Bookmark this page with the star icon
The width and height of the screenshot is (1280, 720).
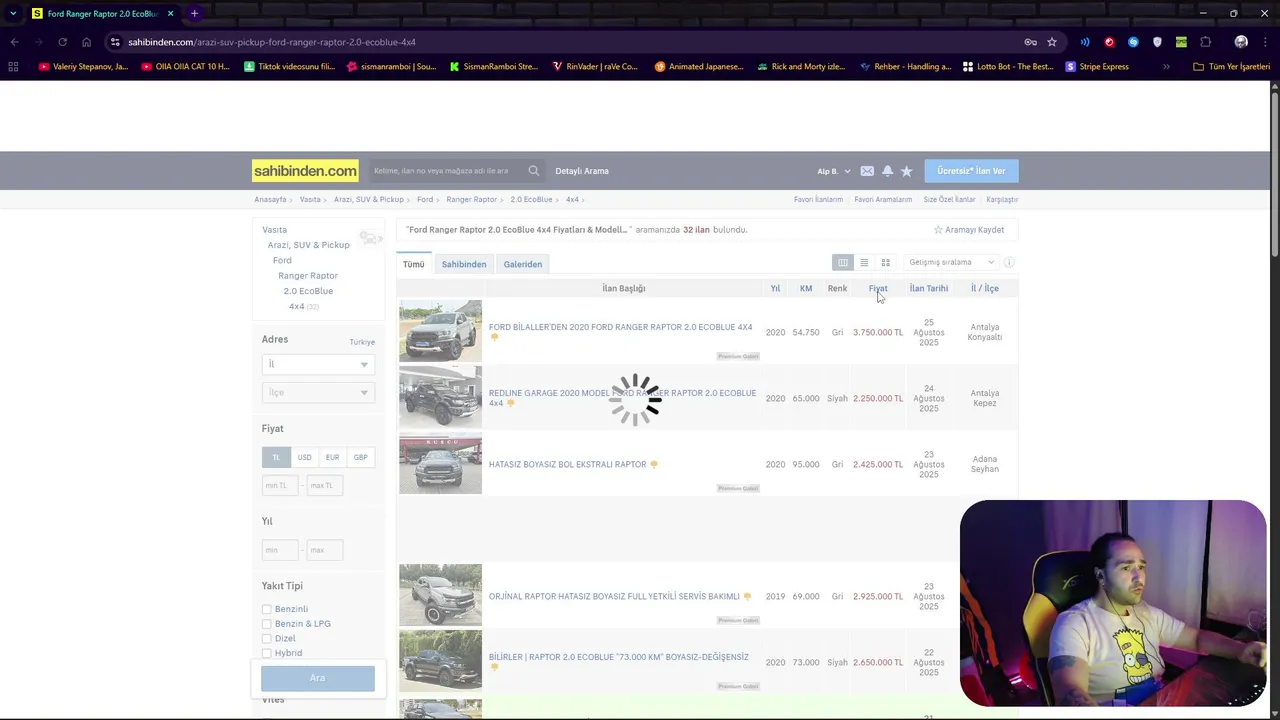(1052, 42)
